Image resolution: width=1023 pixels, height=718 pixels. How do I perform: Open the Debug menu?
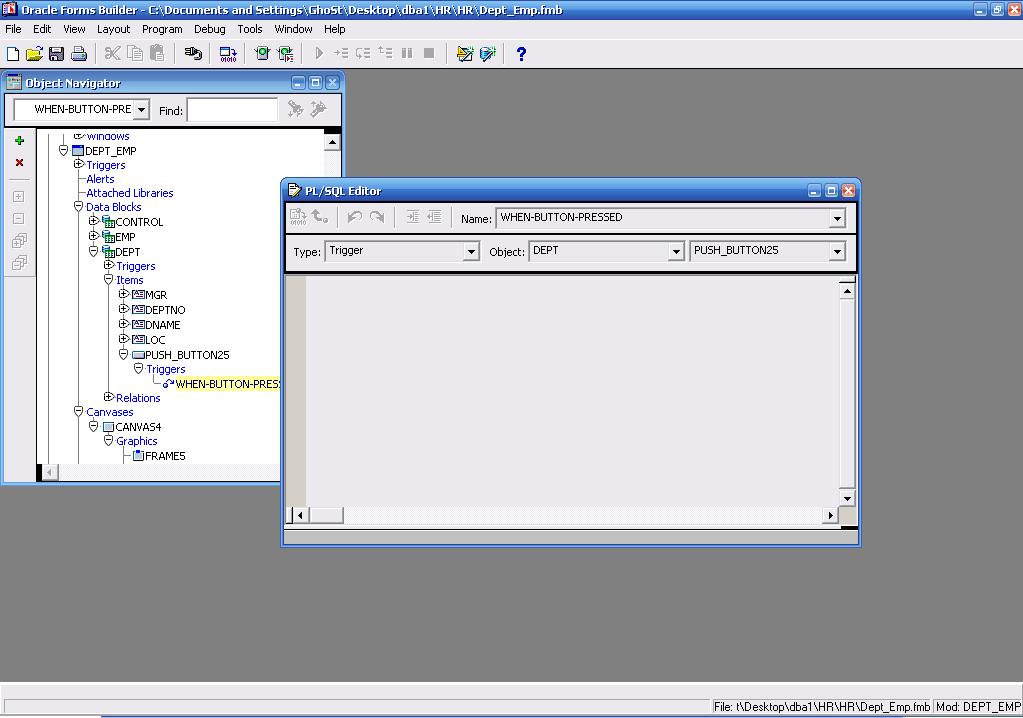click(x=209, y=29)
